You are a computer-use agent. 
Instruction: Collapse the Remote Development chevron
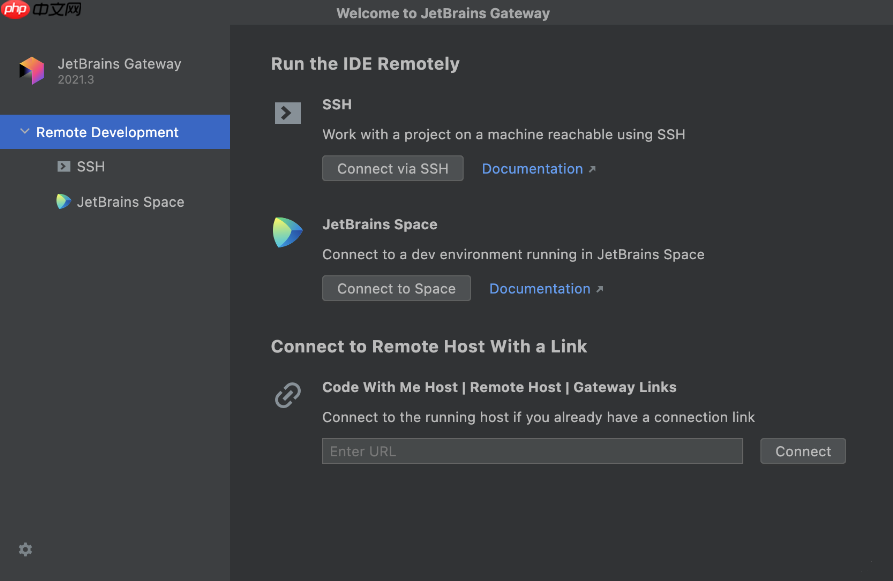pyautogui.click(x=24, y=132)
